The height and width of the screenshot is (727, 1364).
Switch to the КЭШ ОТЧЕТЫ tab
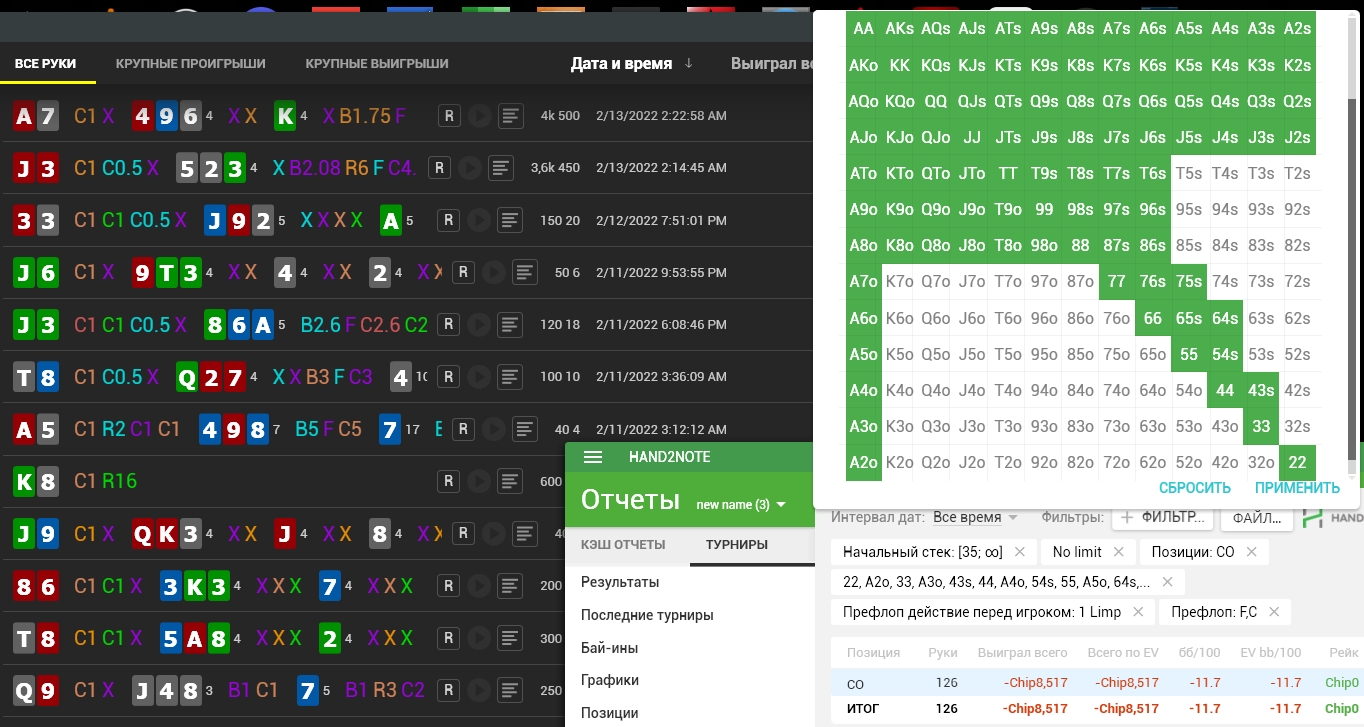623,544
